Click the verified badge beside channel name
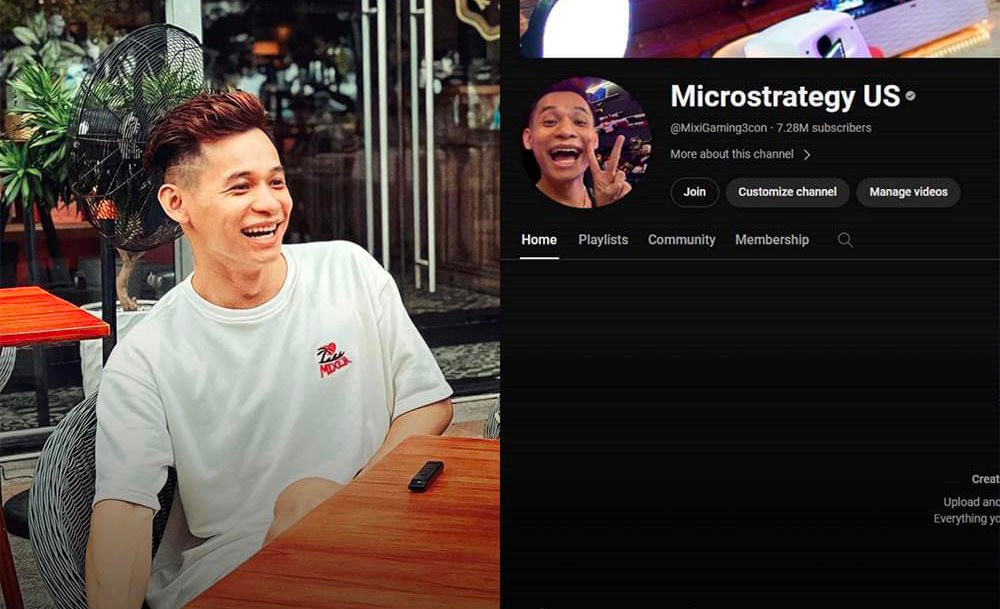 (x=910, y=97)
